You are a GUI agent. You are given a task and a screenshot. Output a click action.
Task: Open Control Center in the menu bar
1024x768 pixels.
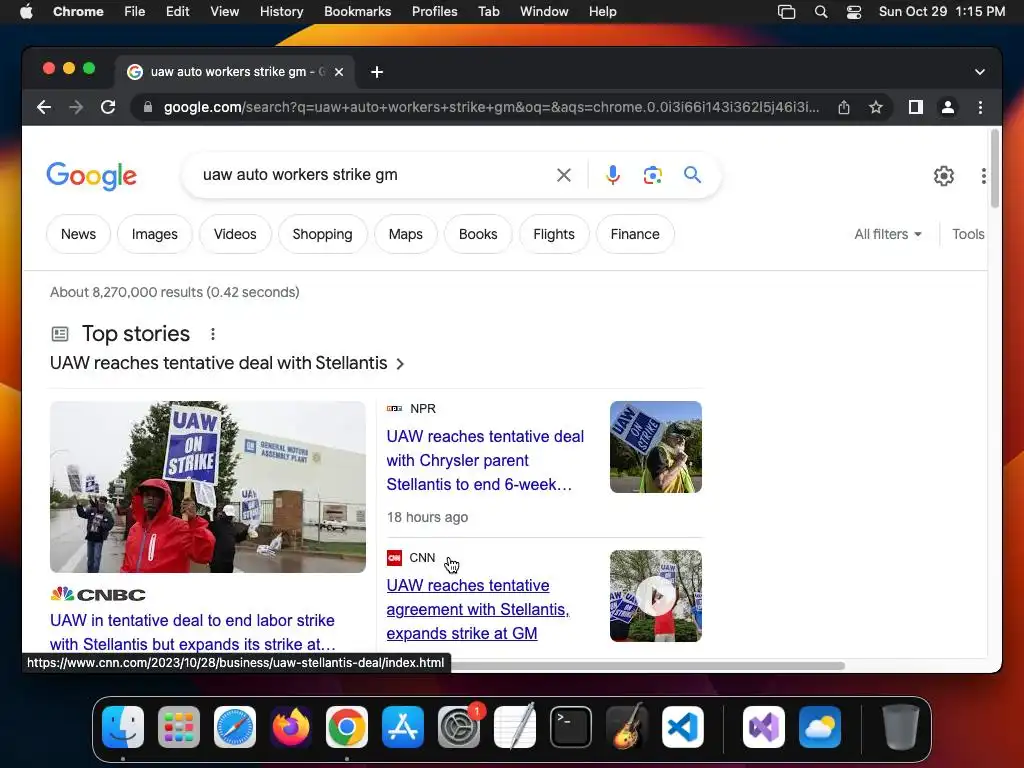tap(854, 12)
